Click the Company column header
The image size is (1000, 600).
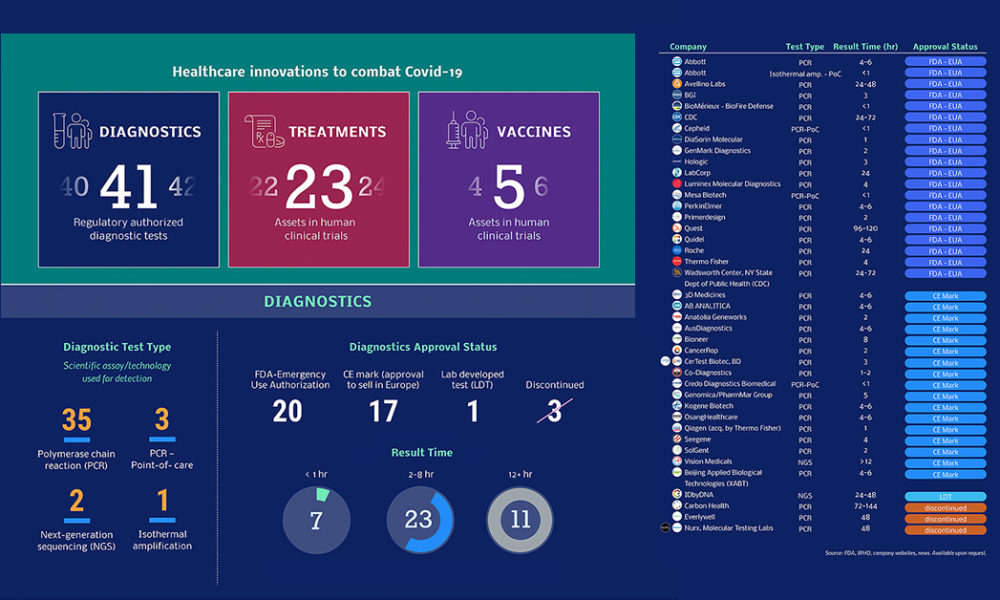point(688,47)
